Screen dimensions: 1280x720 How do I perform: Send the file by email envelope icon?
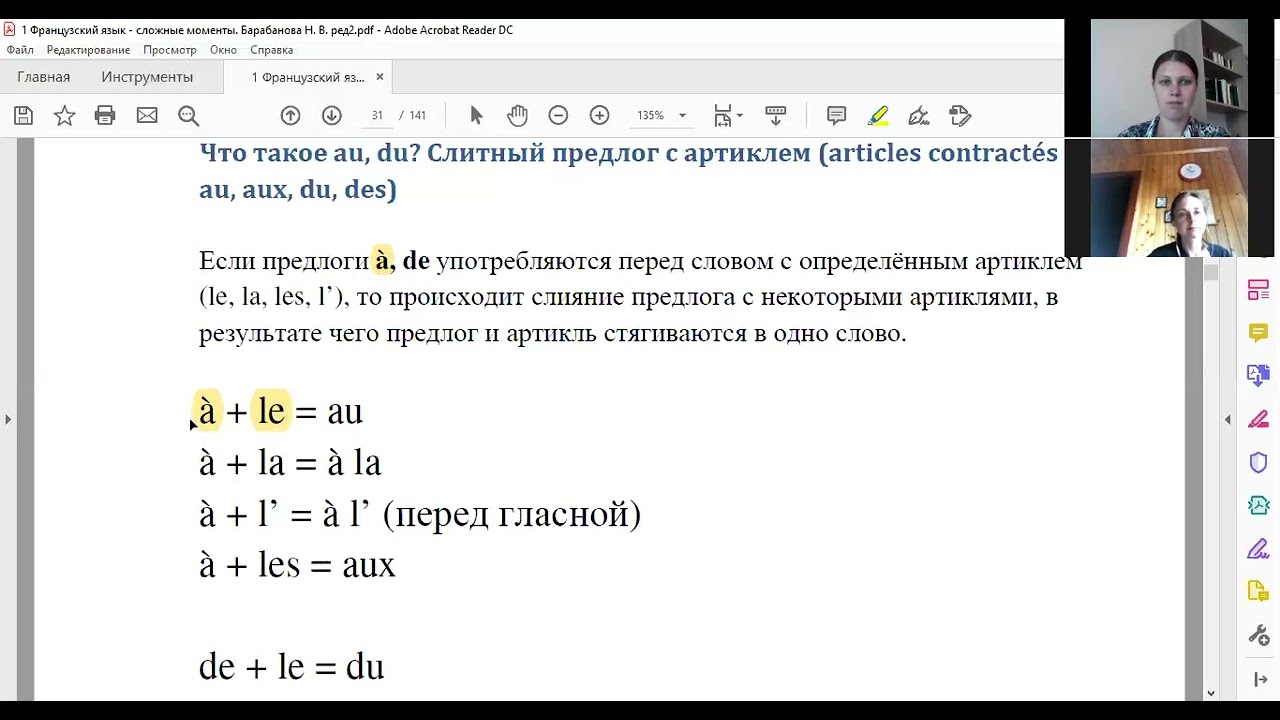click(147, 116)
